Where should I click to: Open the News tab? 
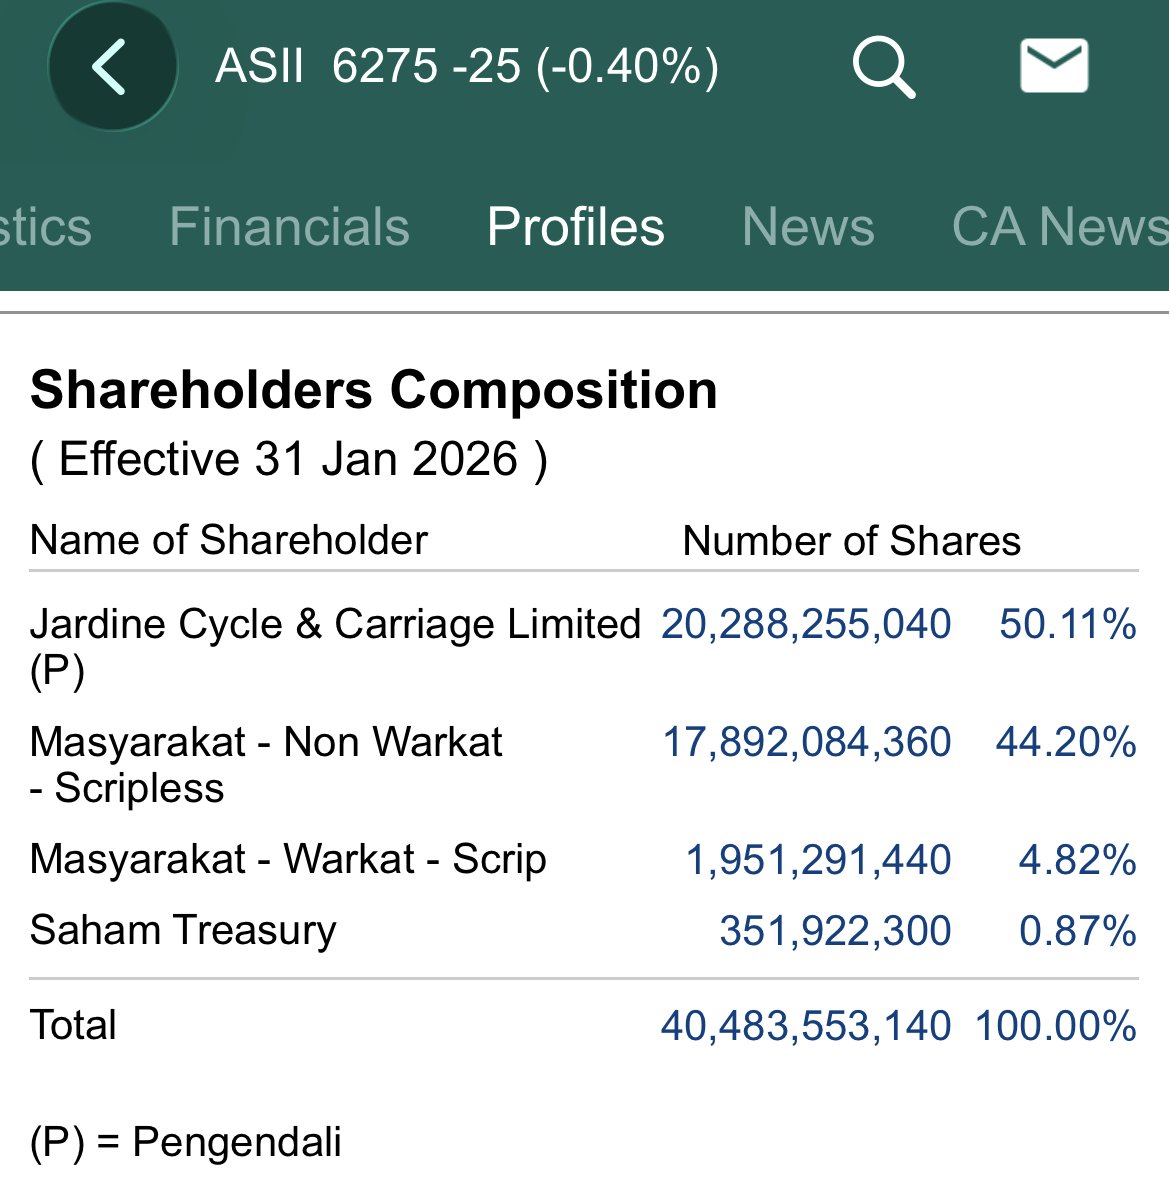tap(808, 226)
